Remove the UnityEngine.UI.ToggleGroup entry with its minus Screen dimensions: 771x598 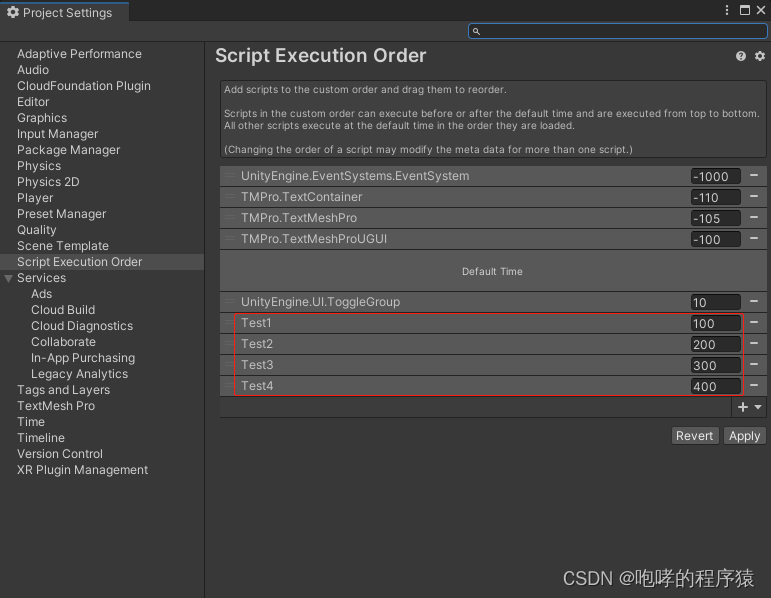coord(754,301)
